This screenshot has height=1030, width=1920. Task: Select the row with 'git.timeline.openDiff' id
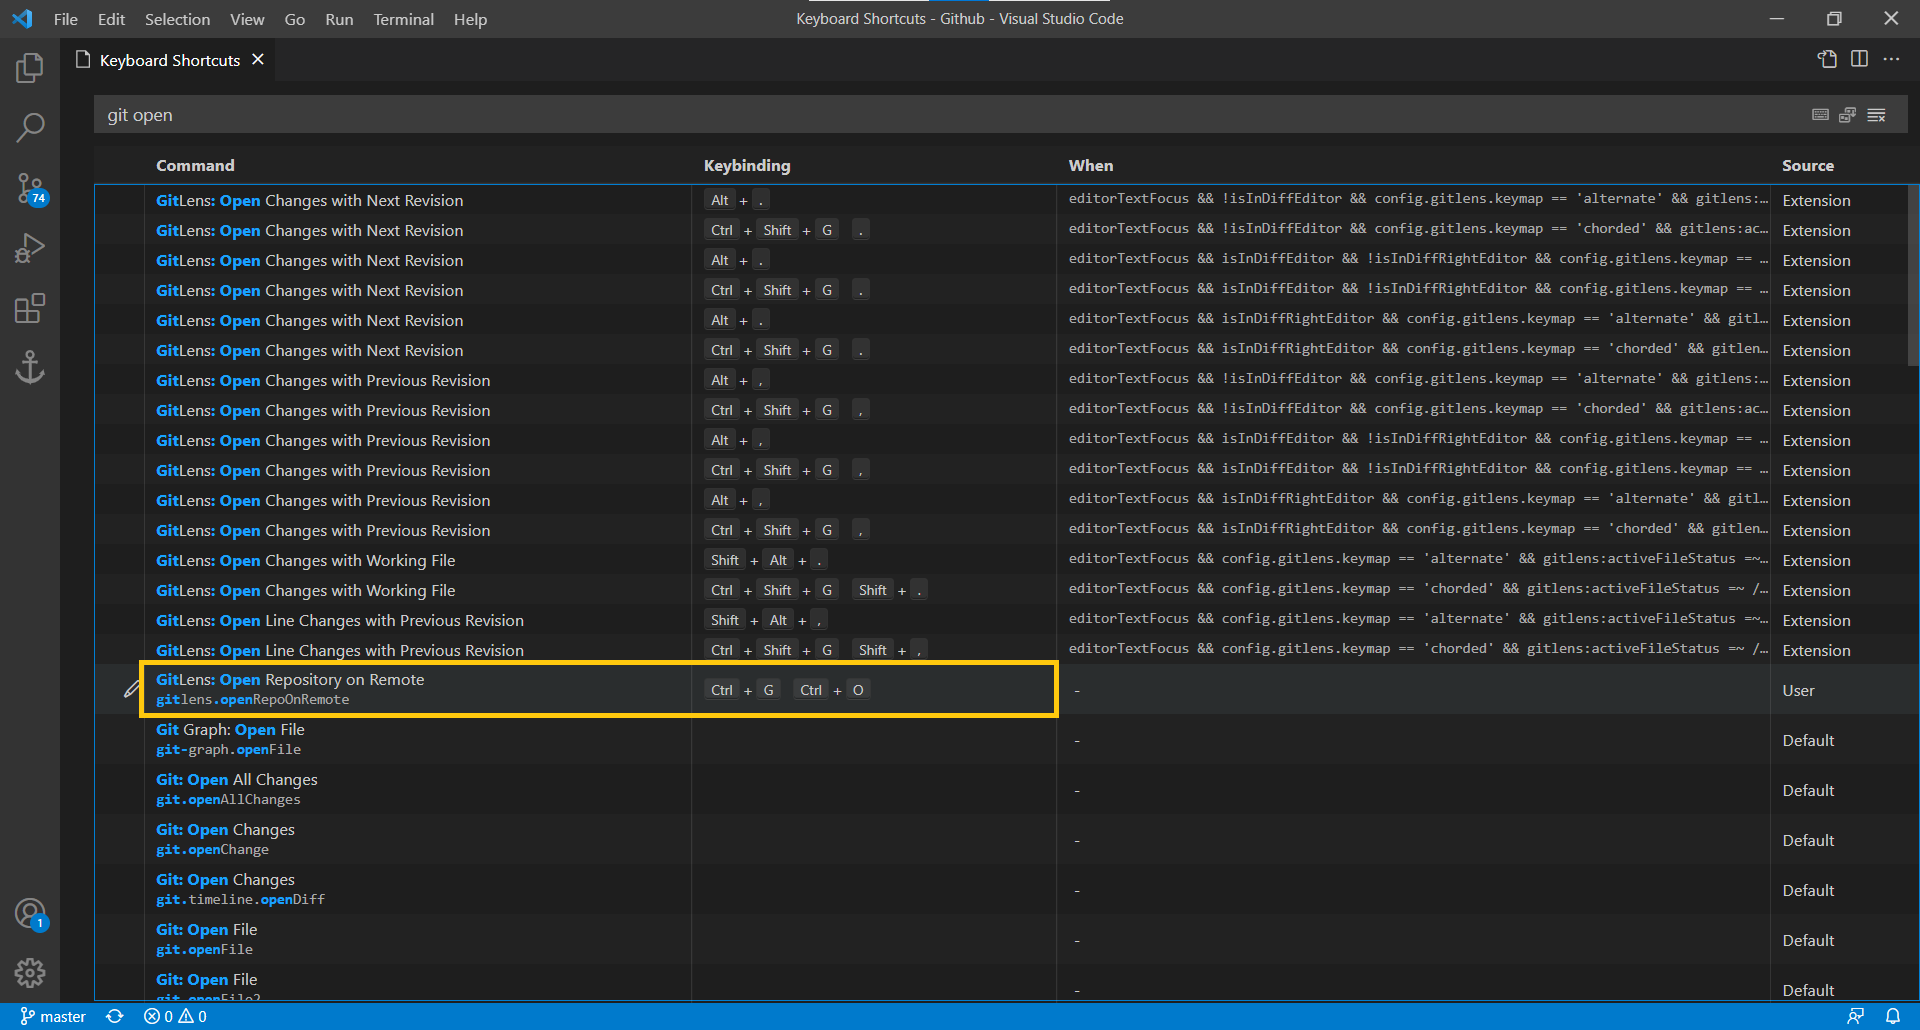point(1006,889)
